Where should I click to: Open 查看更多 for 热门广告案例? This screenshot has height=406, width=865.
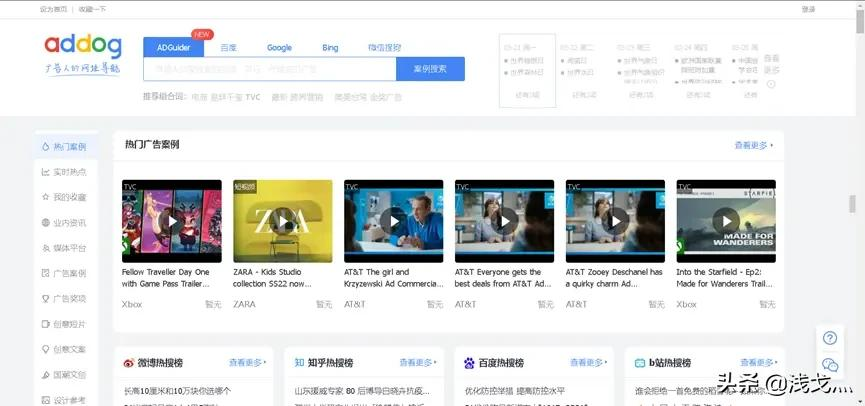tap(754, 146)
